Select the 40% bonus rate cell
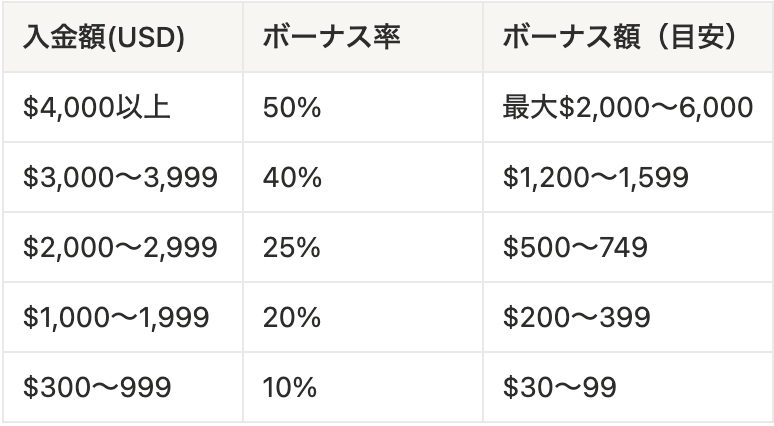 click(x=292, y=177)
